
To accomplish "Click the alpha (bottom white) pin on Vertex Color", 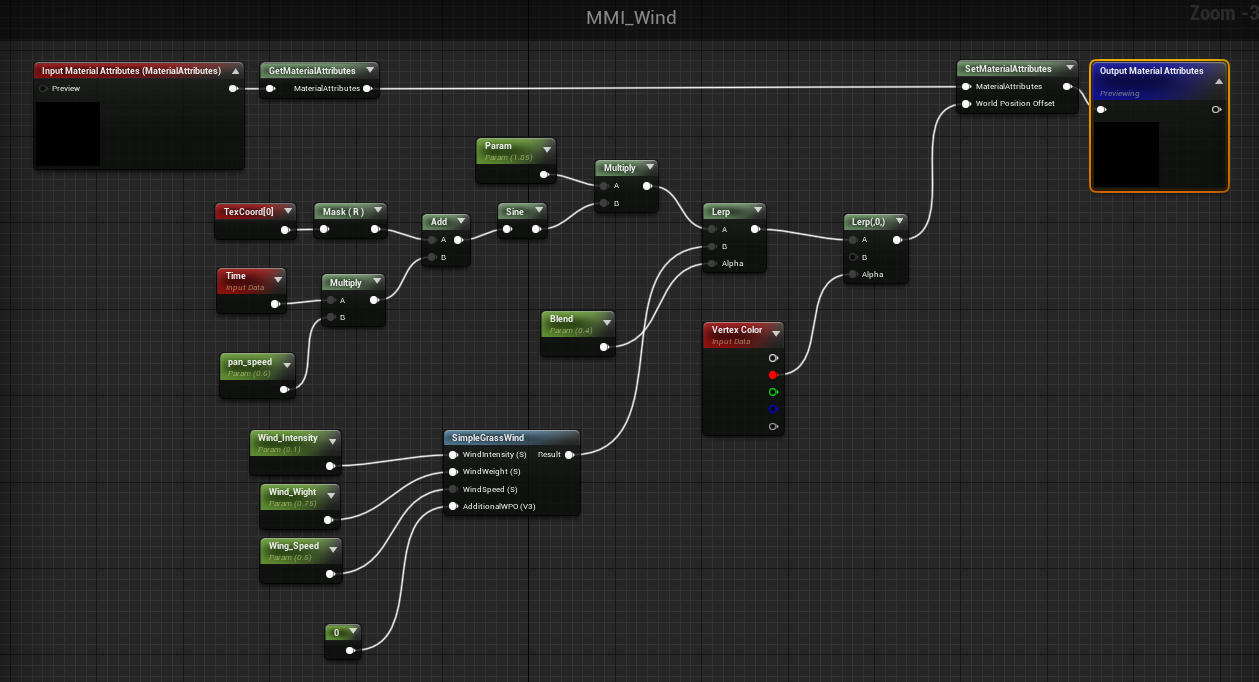I will click(773, 427).
